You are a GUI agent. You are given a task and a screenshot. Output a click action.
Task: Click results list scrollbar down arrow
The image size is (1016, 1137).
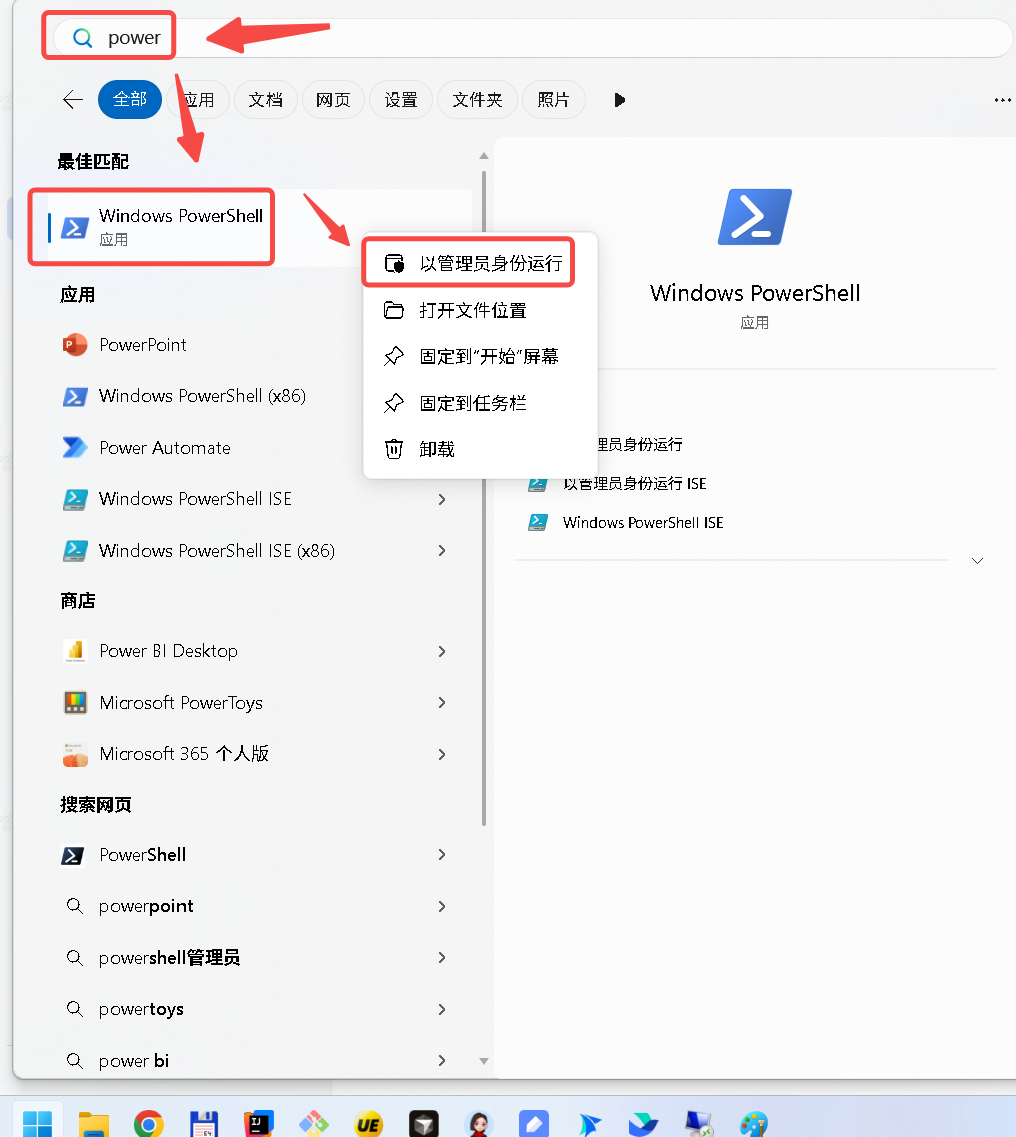[484, 1061]
